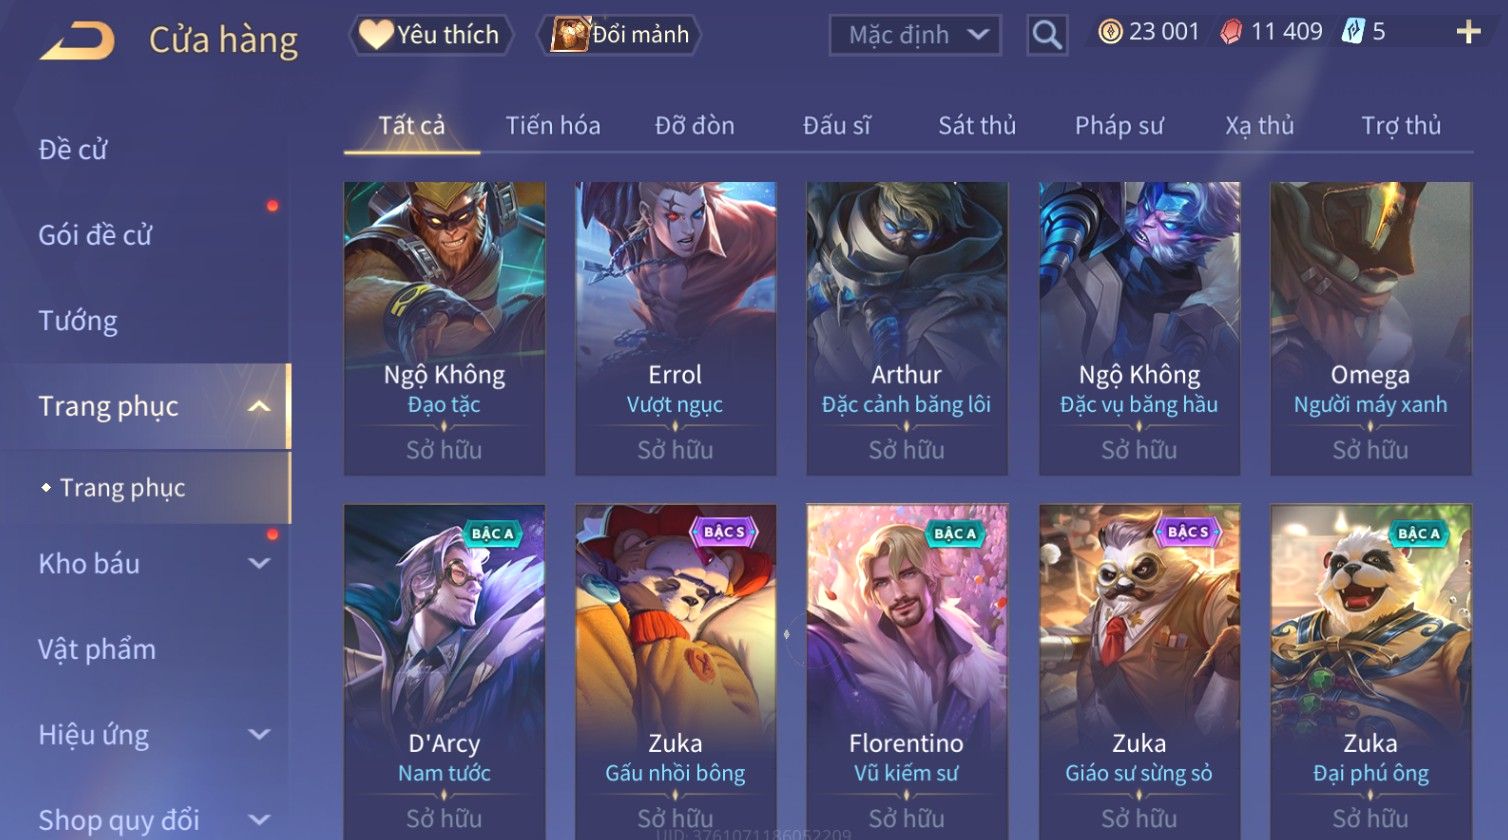The image size is (1508, 840).
Task: Go to Tướng in the sidebar
Action: pyautogui.click(x=78, y=321)
